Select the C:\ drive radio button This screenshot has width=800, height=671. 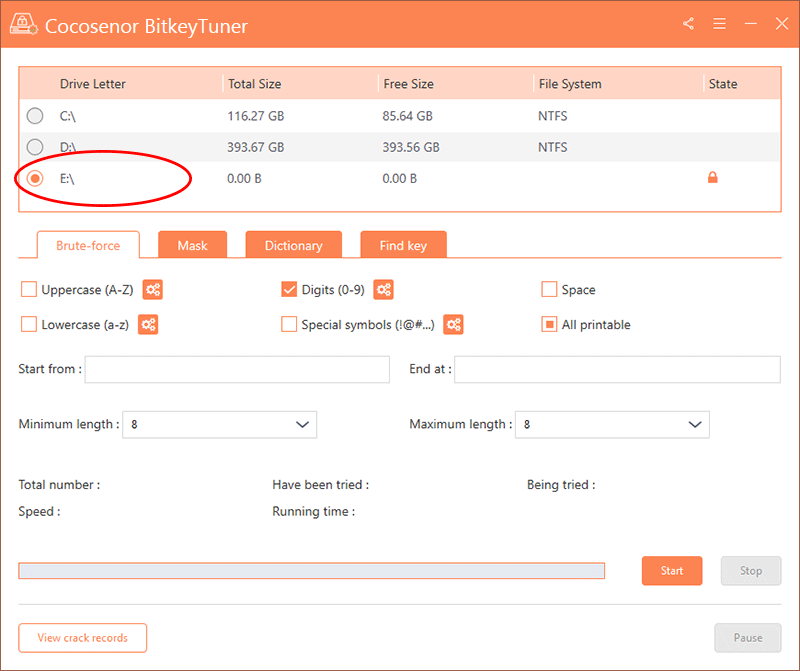(x=35, y=116)
